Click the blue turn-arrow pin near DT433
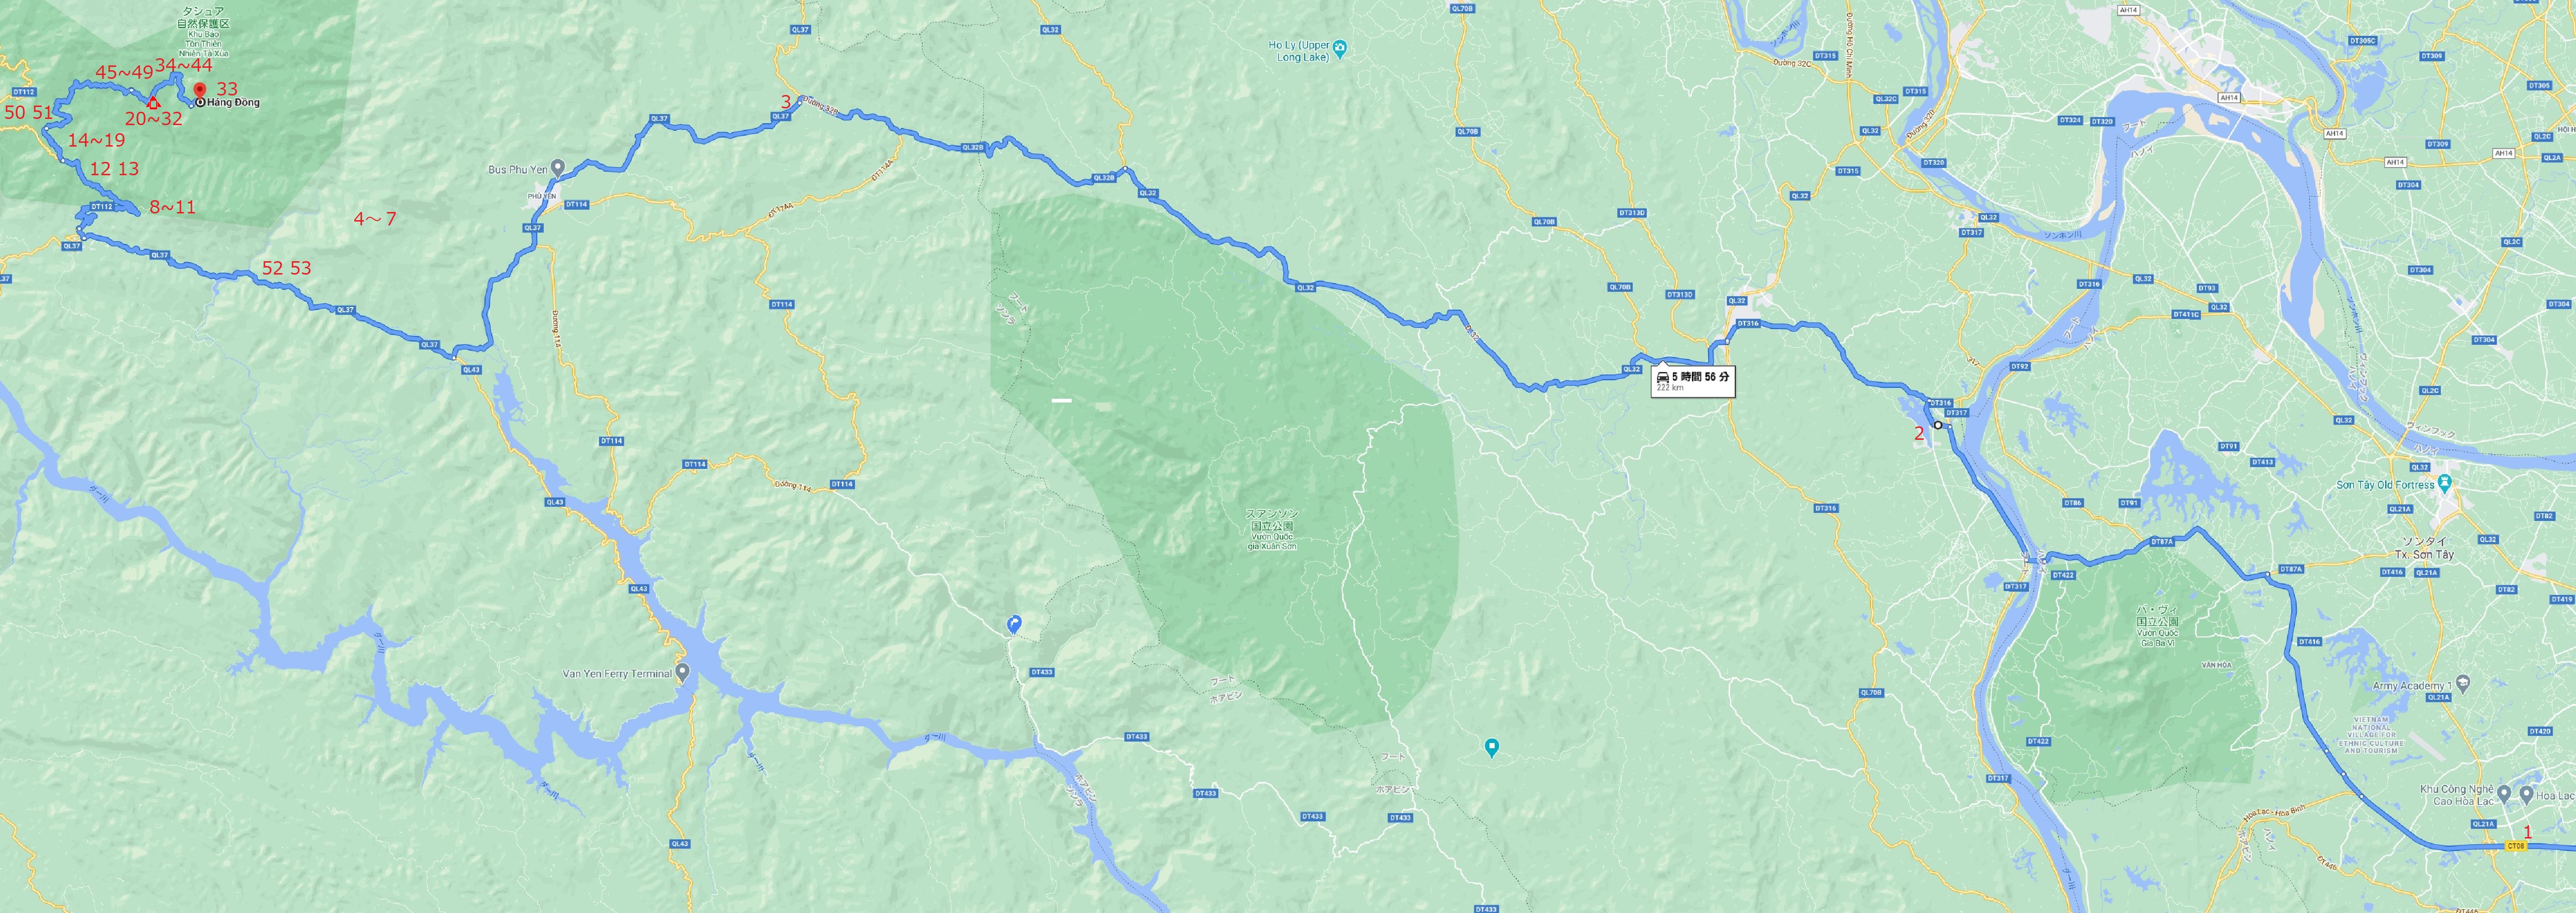This screenshot has height=913, width=2576. click(x=1014, y=624)
